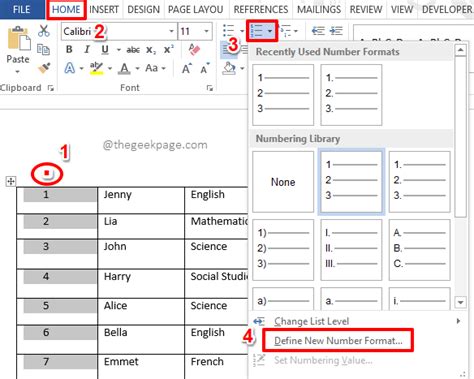474x379 pixels.
Task: Open the Multilevel List dropdown arrow
Action: tap(296, 31)
